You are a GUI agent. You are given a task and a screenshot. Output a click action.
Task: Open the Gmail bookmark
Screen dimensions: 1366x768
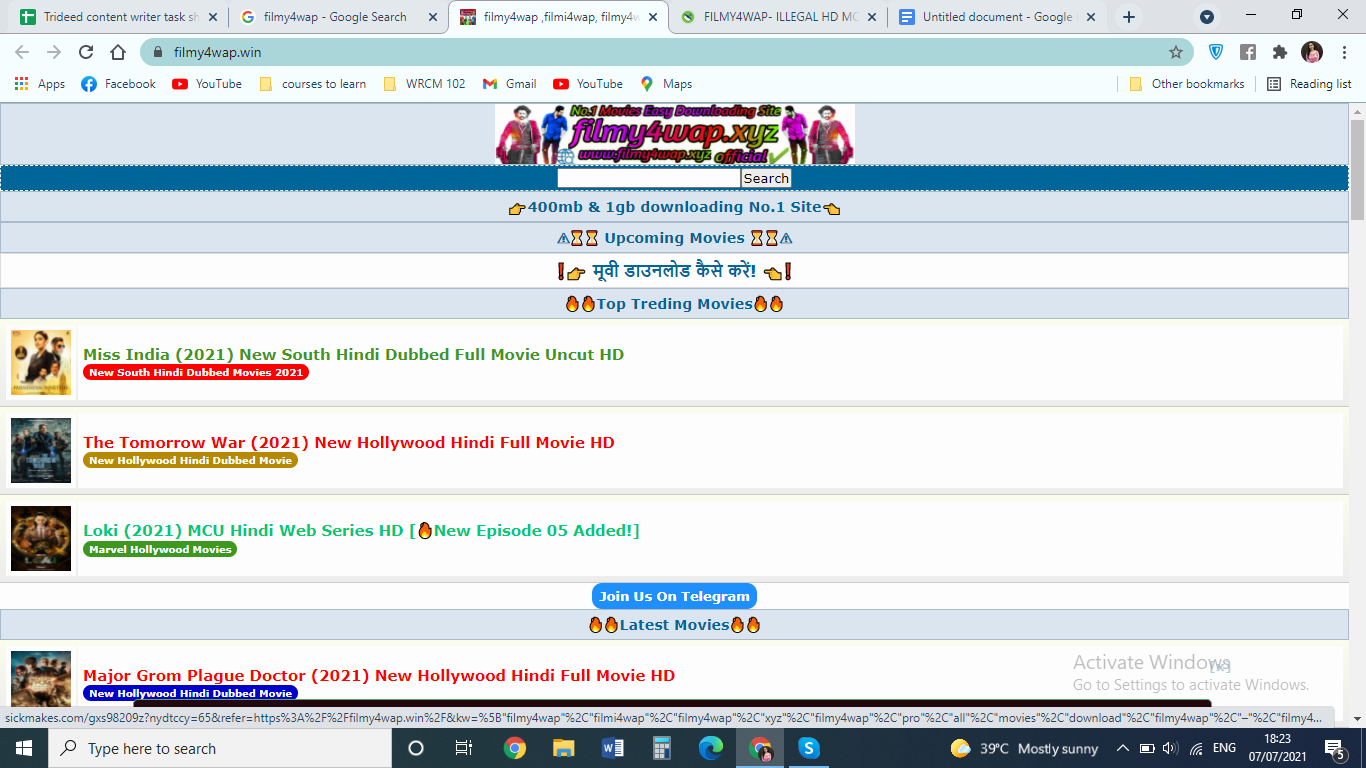509,84
